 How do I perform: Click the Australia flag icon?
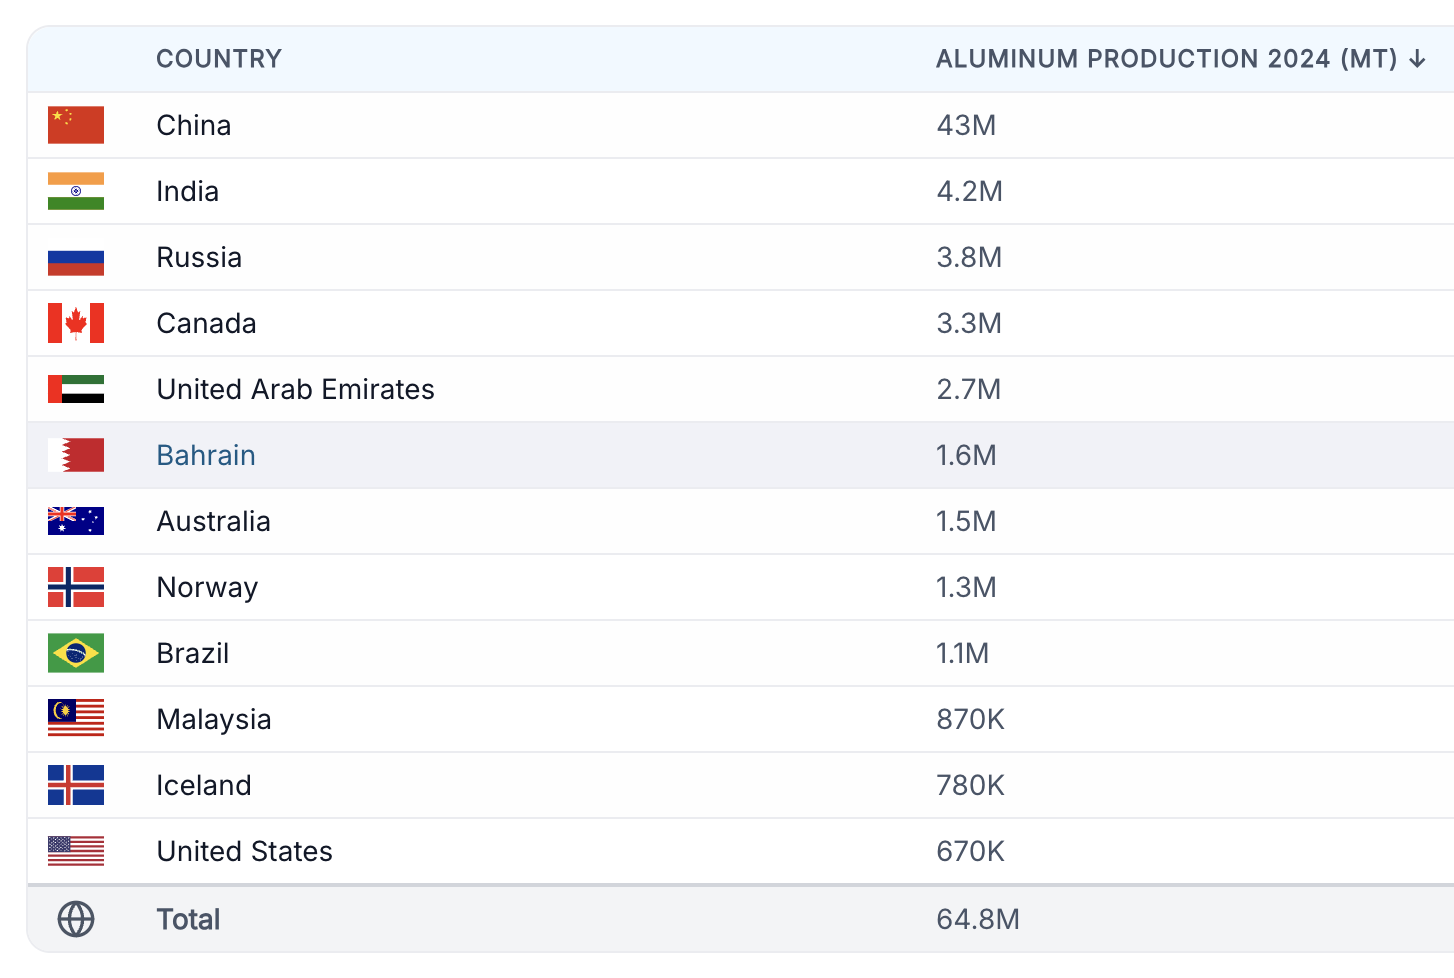[76, 521]
